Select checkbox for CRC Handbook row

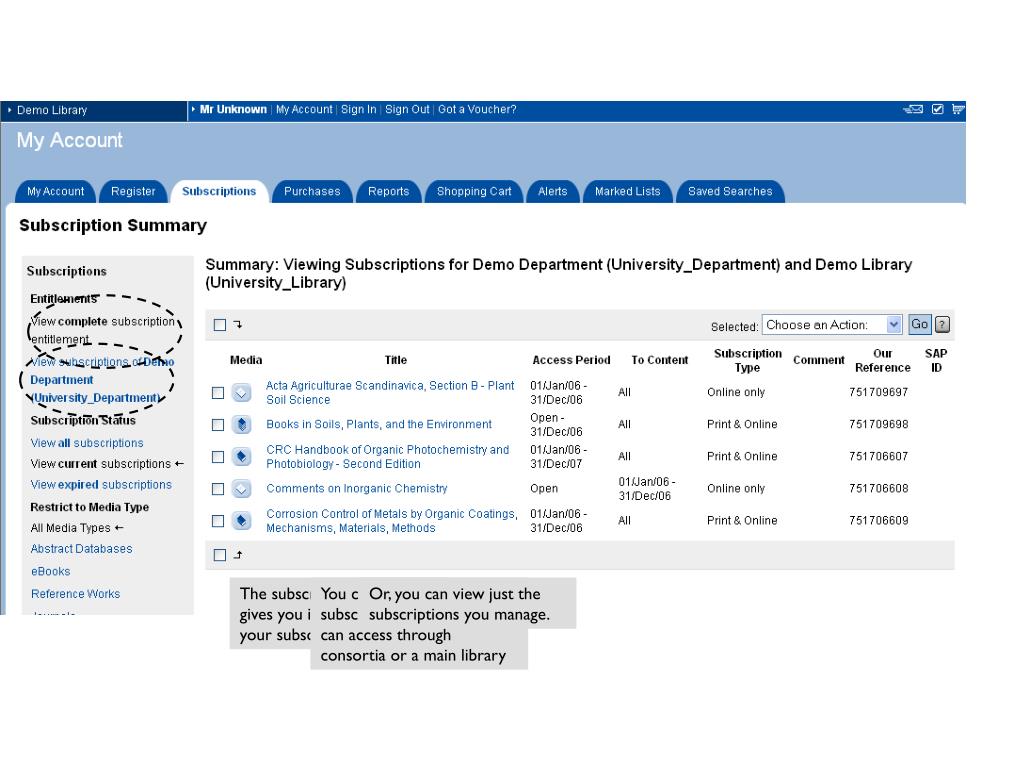pos(218,456)
